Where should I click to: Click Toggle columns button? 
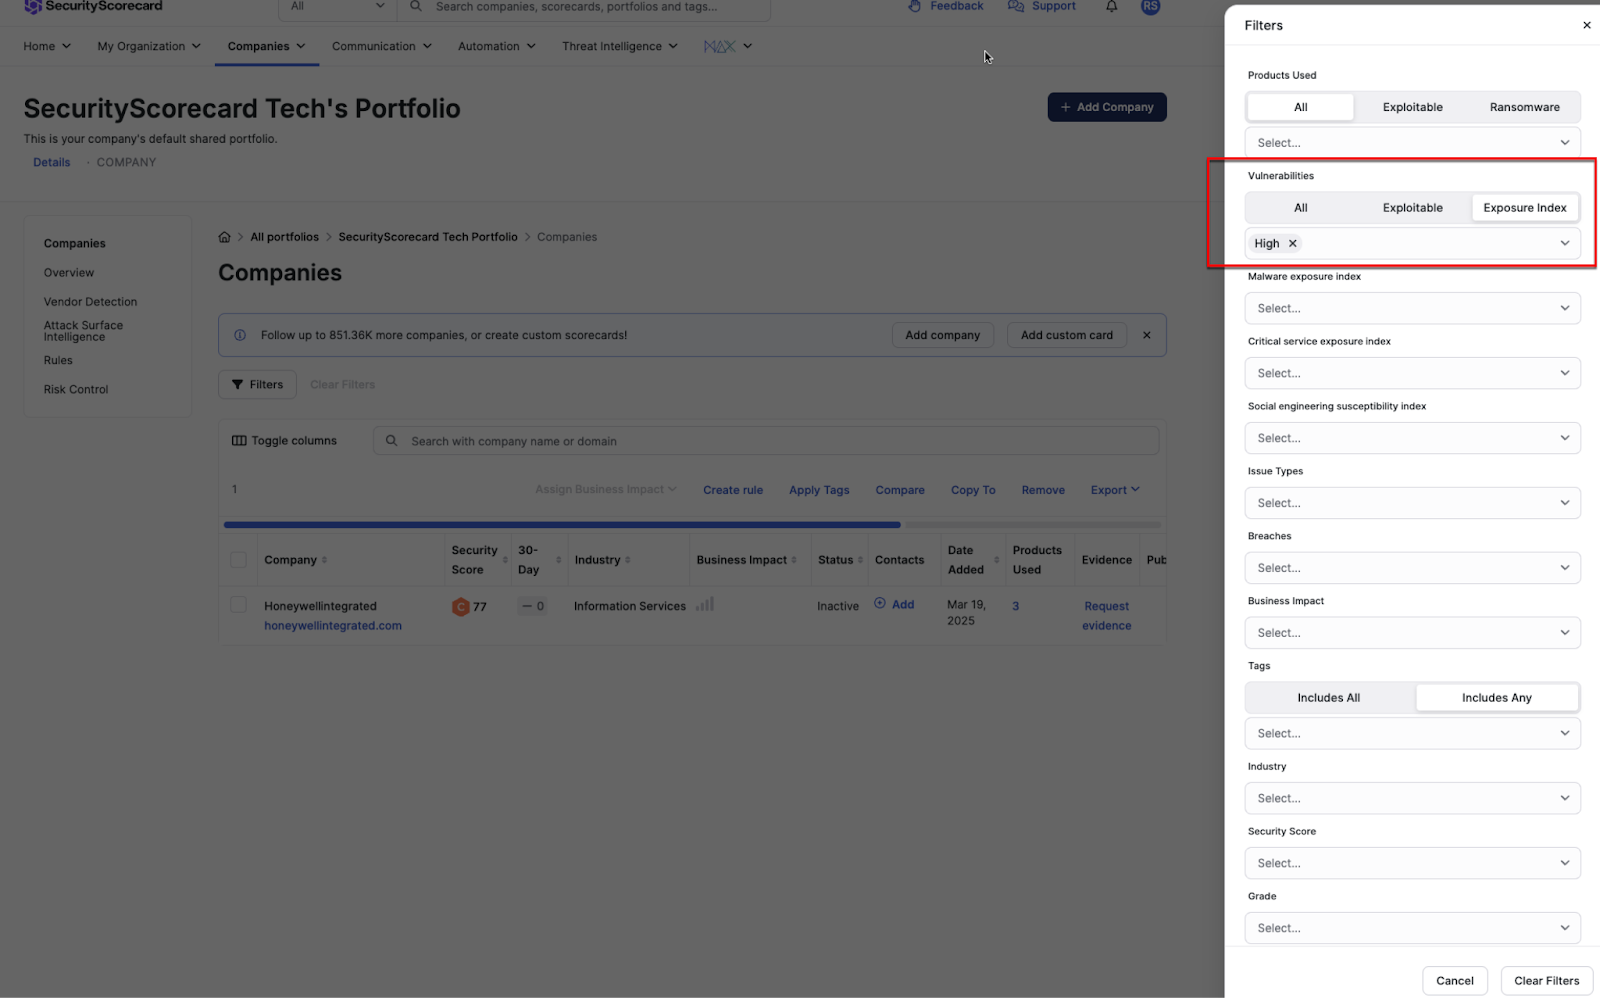pyautogui.click(x=285, y=441)
